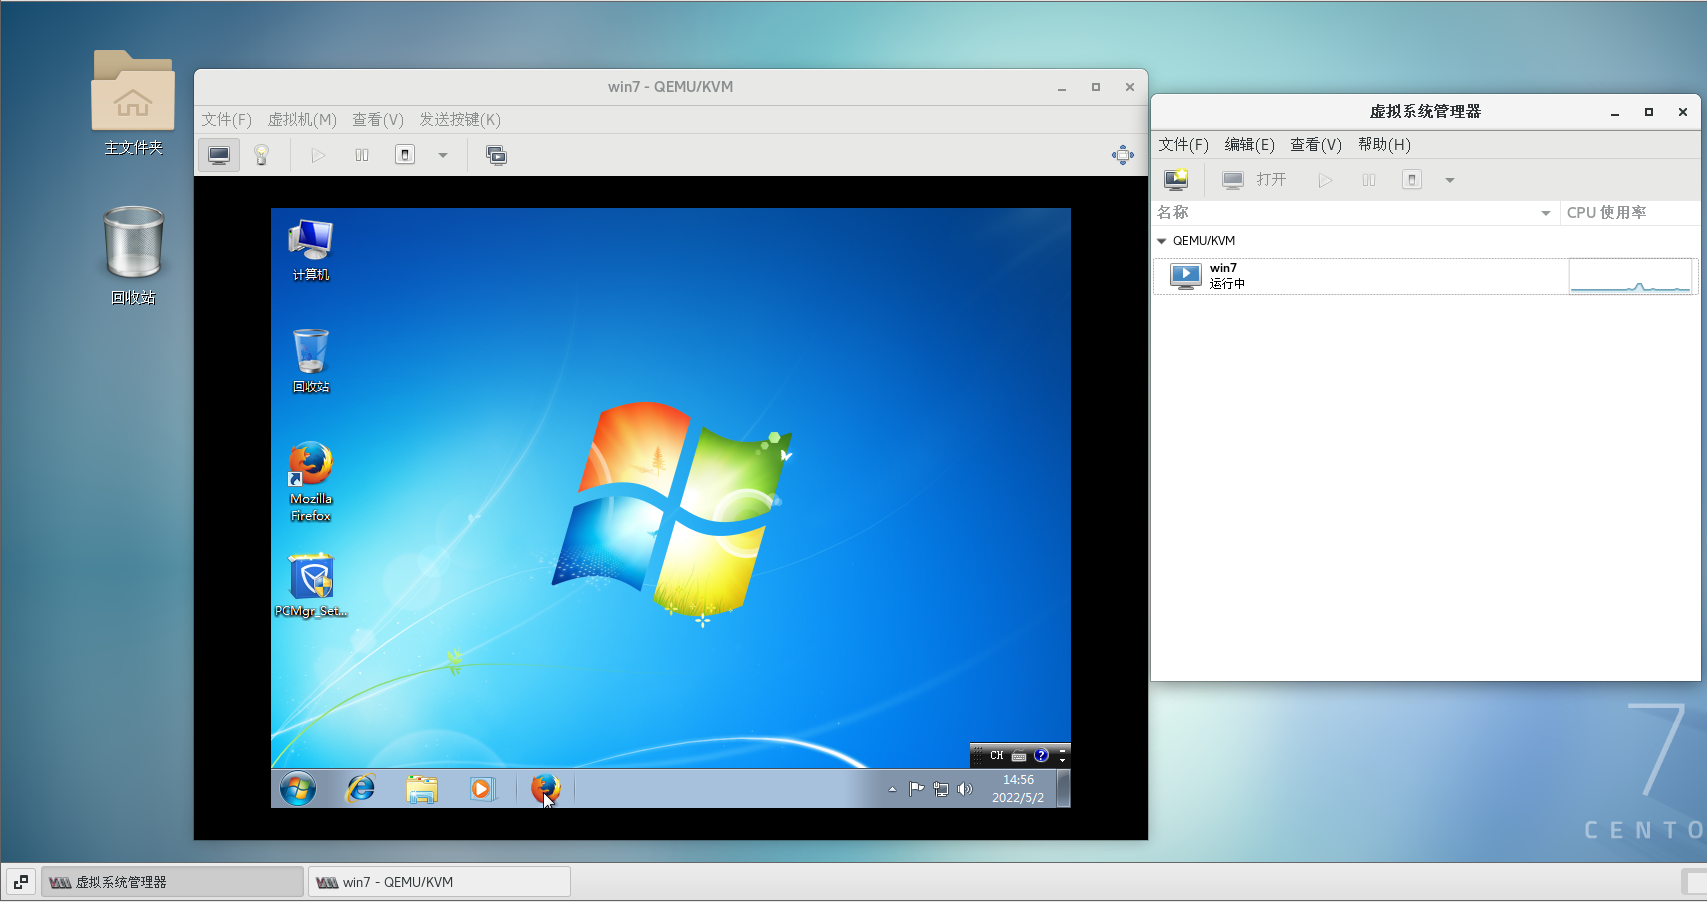Click the Show desktop button in guest
Viewport: 1707px width, 902px height.
(1064, 789)
